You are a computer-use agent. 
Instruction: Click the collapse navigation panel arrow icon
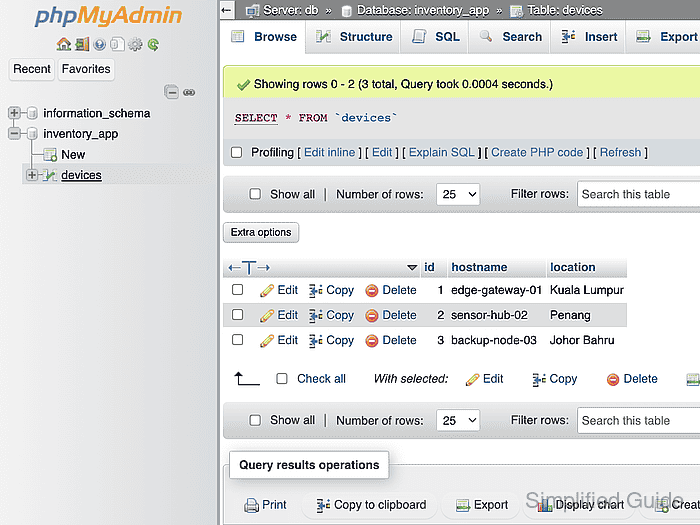pyautogui.click(x=227, y=10)
